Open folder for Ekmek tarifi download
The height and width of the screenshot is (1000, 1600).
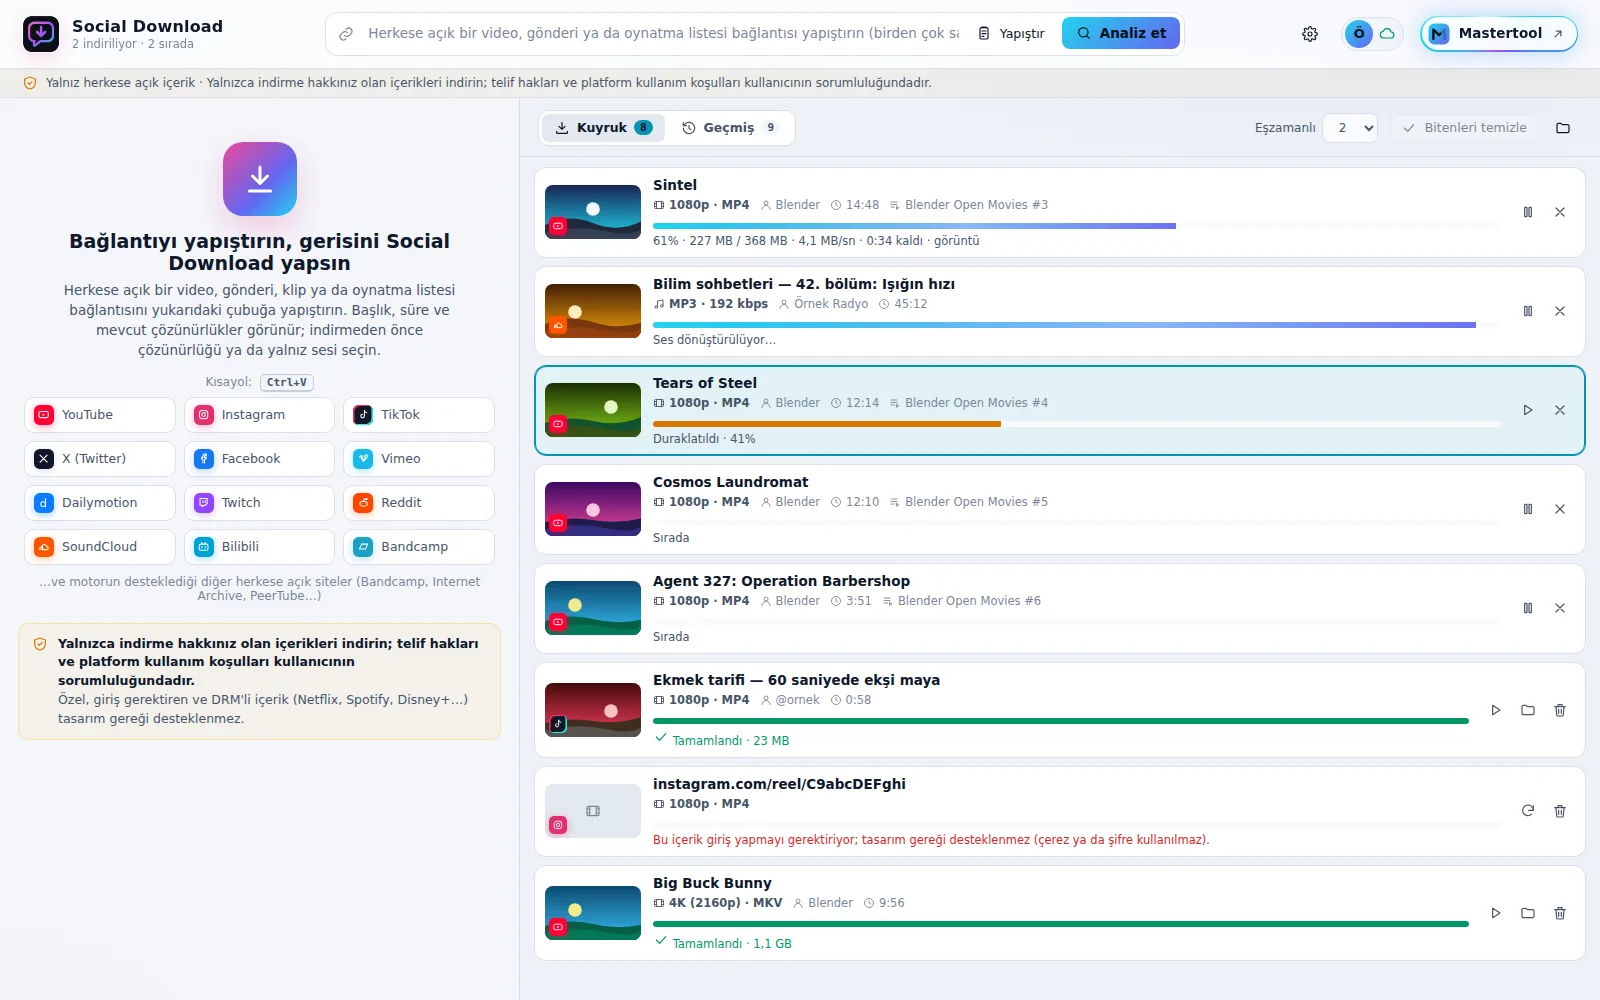click(1528, 710)
